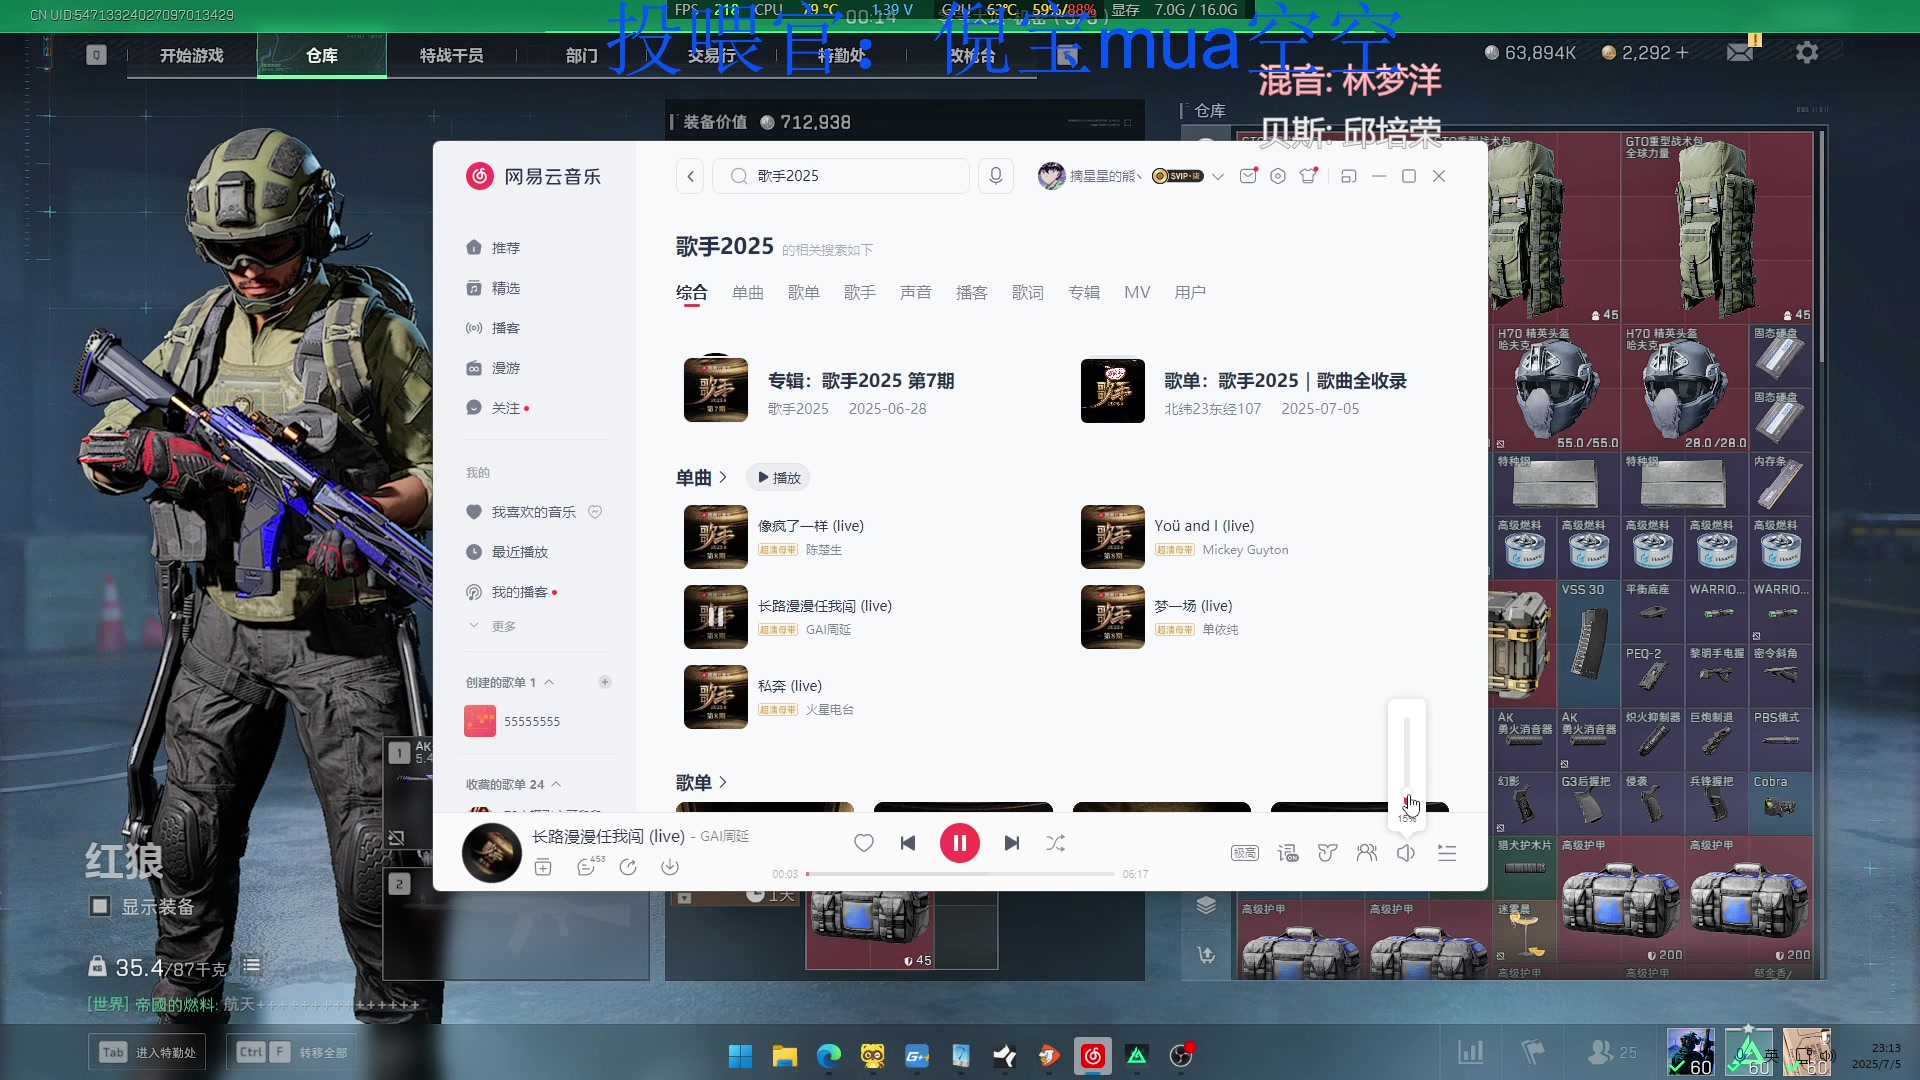Open the 开始游戏 tab in game

pos(192,56)
